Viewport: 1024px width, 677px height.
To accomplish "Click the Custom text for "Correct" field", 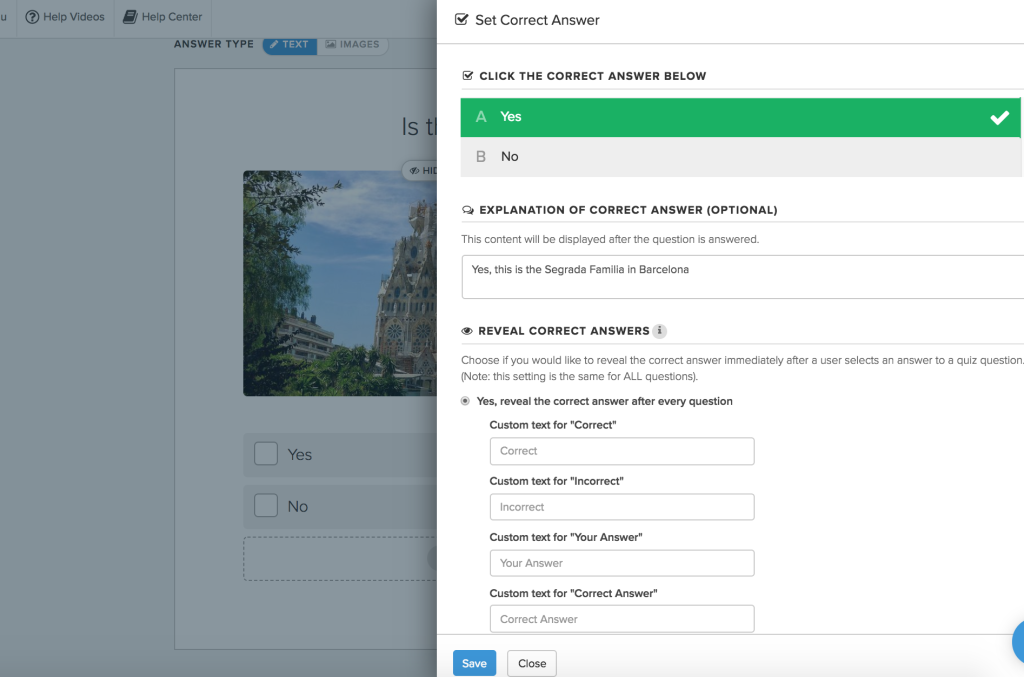I will tap(622, 451).
